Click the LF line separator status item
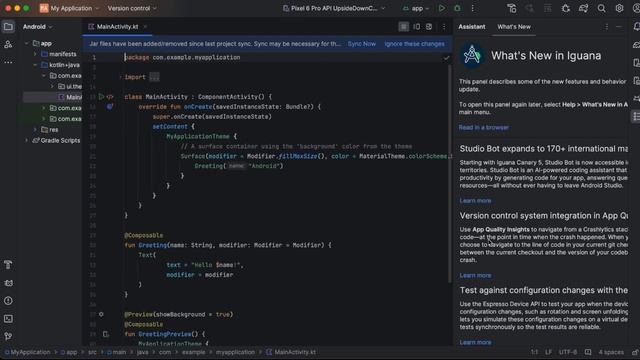Image resolution: width=640 pixels, height=360 pixels. coord(548,352)
